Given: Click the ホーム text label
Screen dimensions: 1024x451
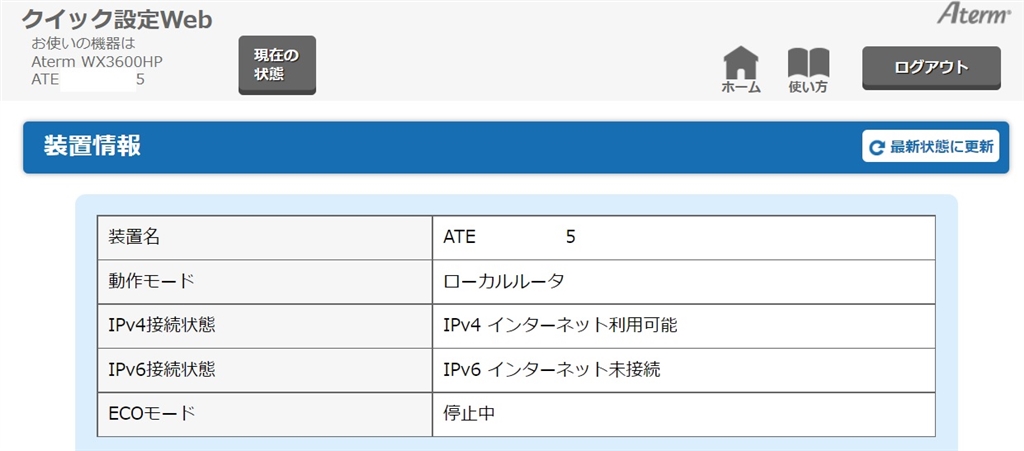Looking at the screenshot, I should pyautogui.click(x=741, y=88).
